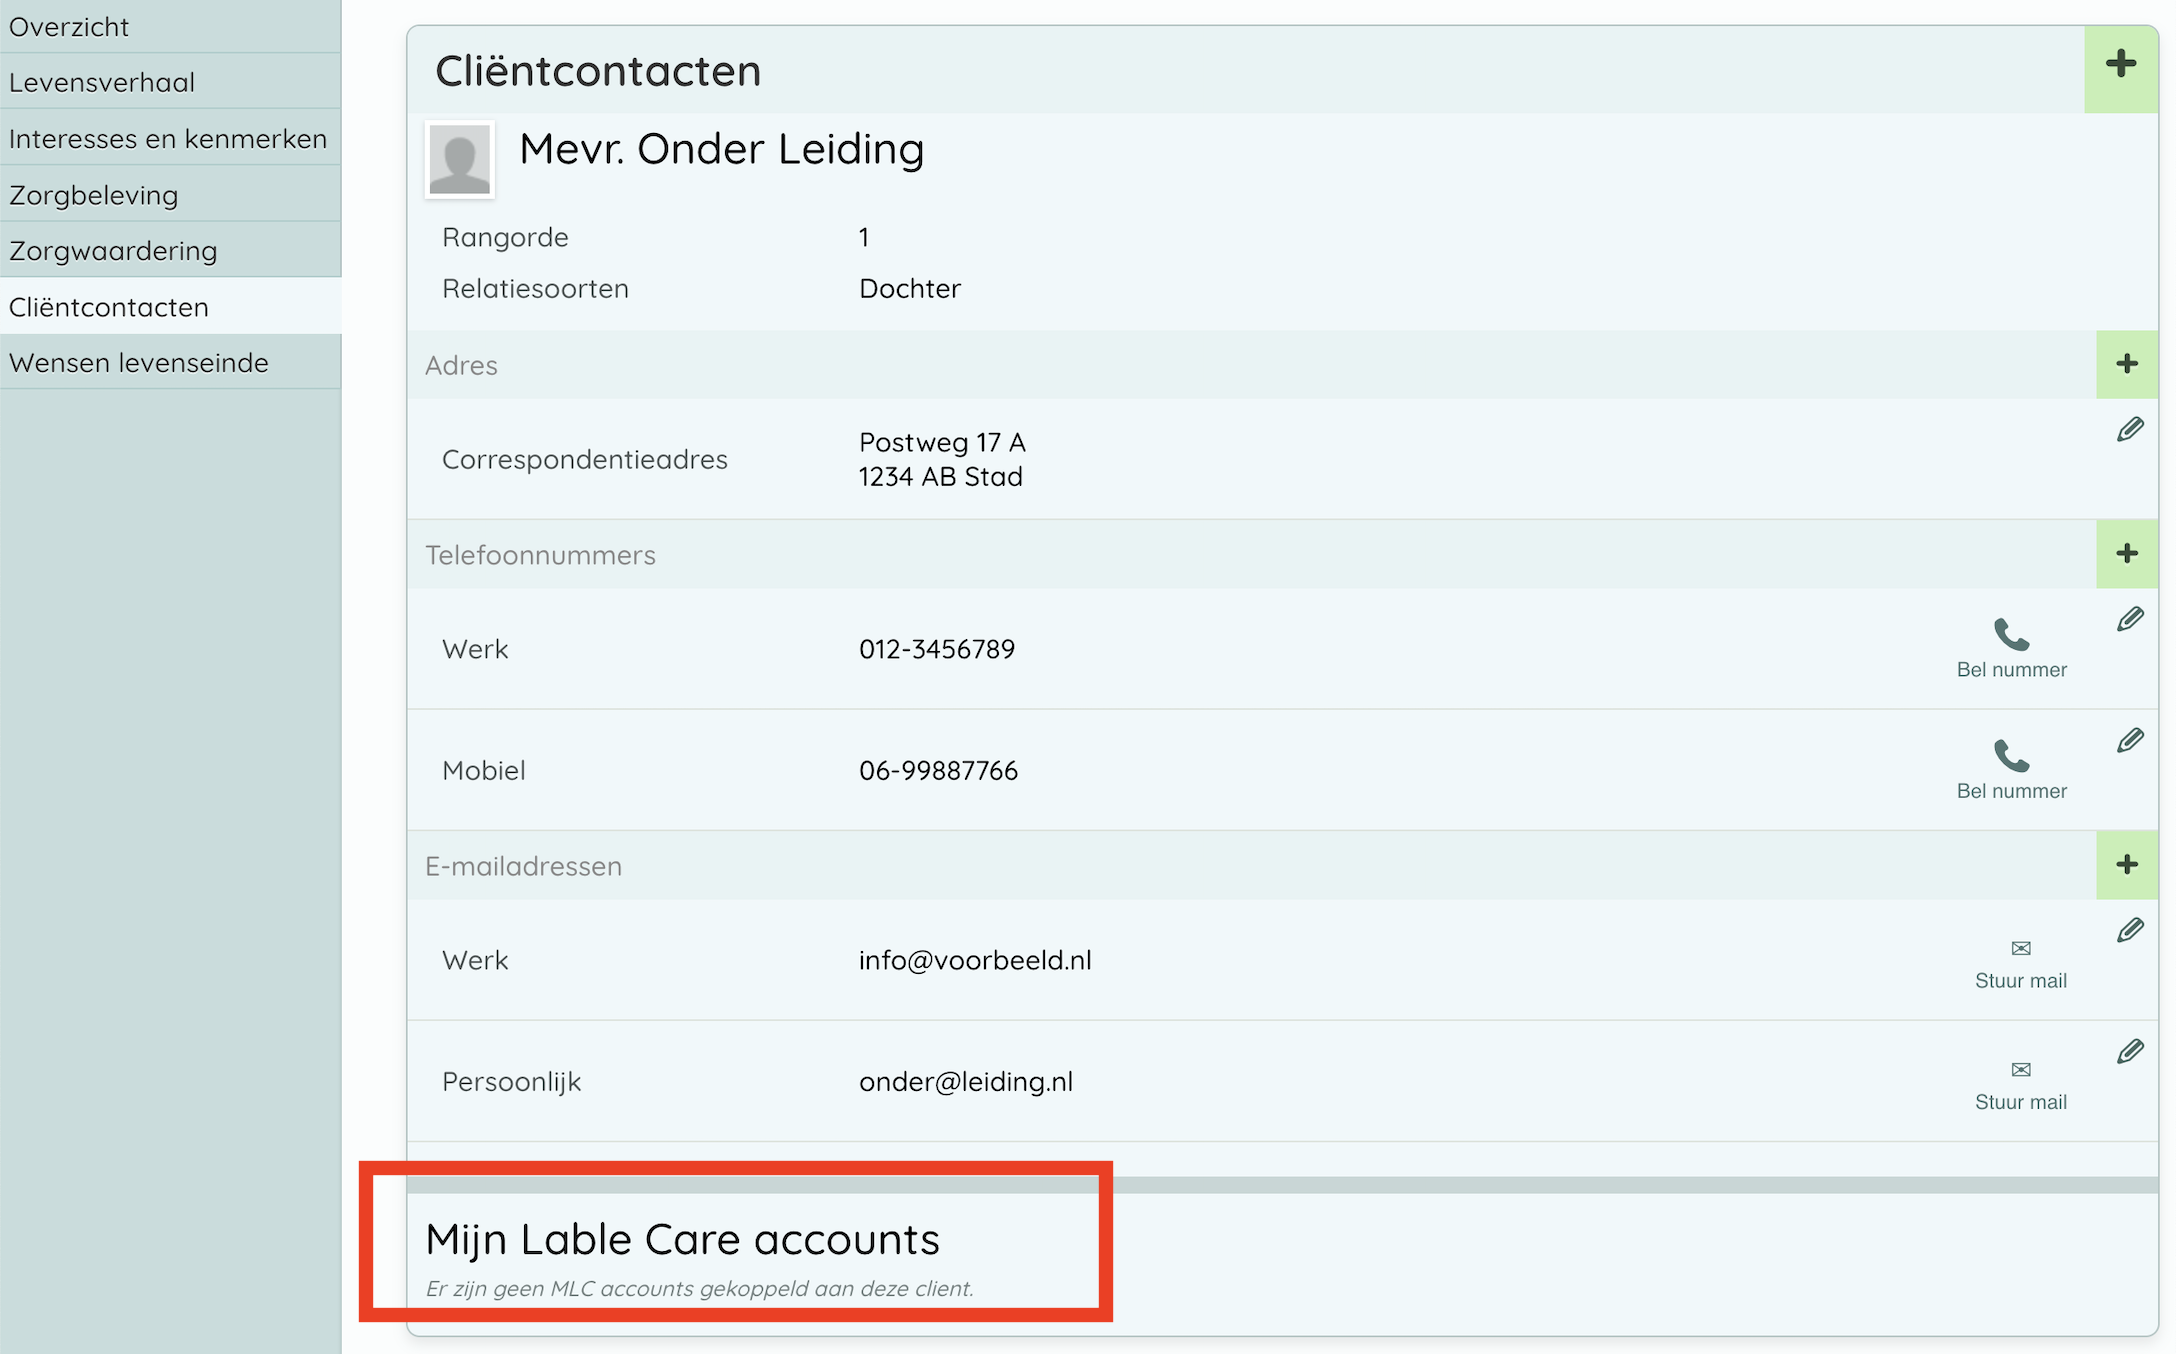Screen dimensions: 2176x1354
Task: Add a new phone number with plus icon
Action: point(2127,554)
